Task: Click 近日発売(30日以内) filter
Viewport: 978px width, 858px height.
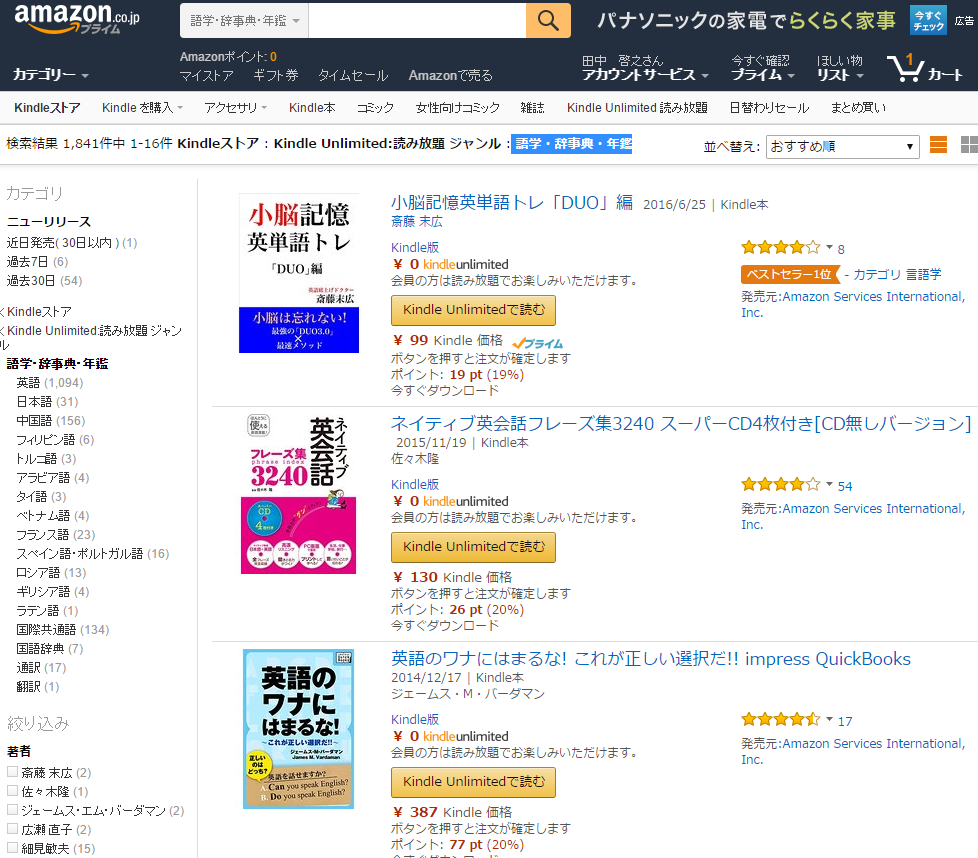Action: tap(72, 243)
